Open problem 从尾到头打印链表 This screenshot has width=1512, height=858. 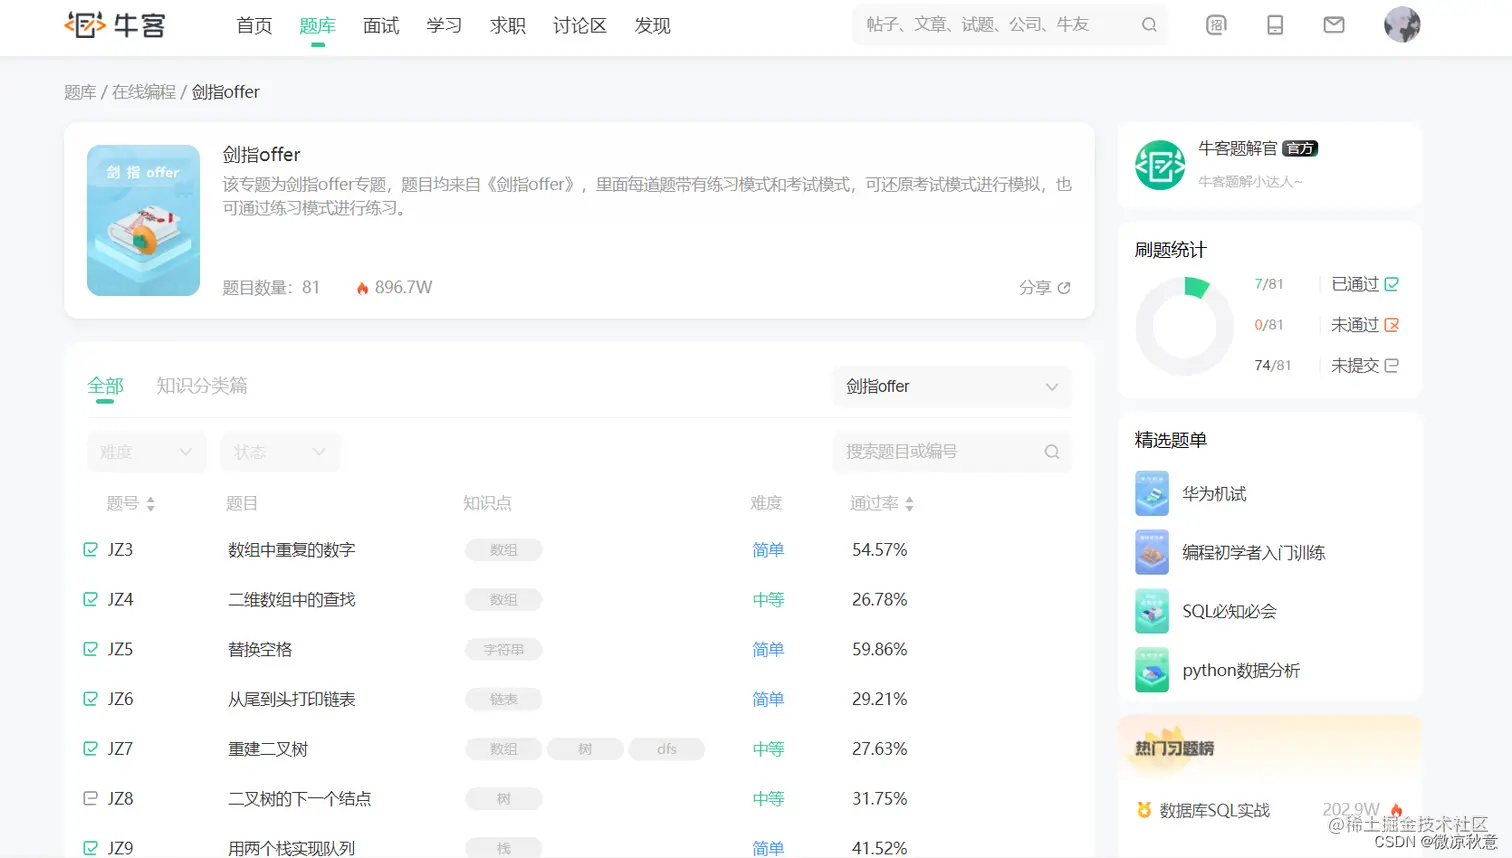point(291,700)
